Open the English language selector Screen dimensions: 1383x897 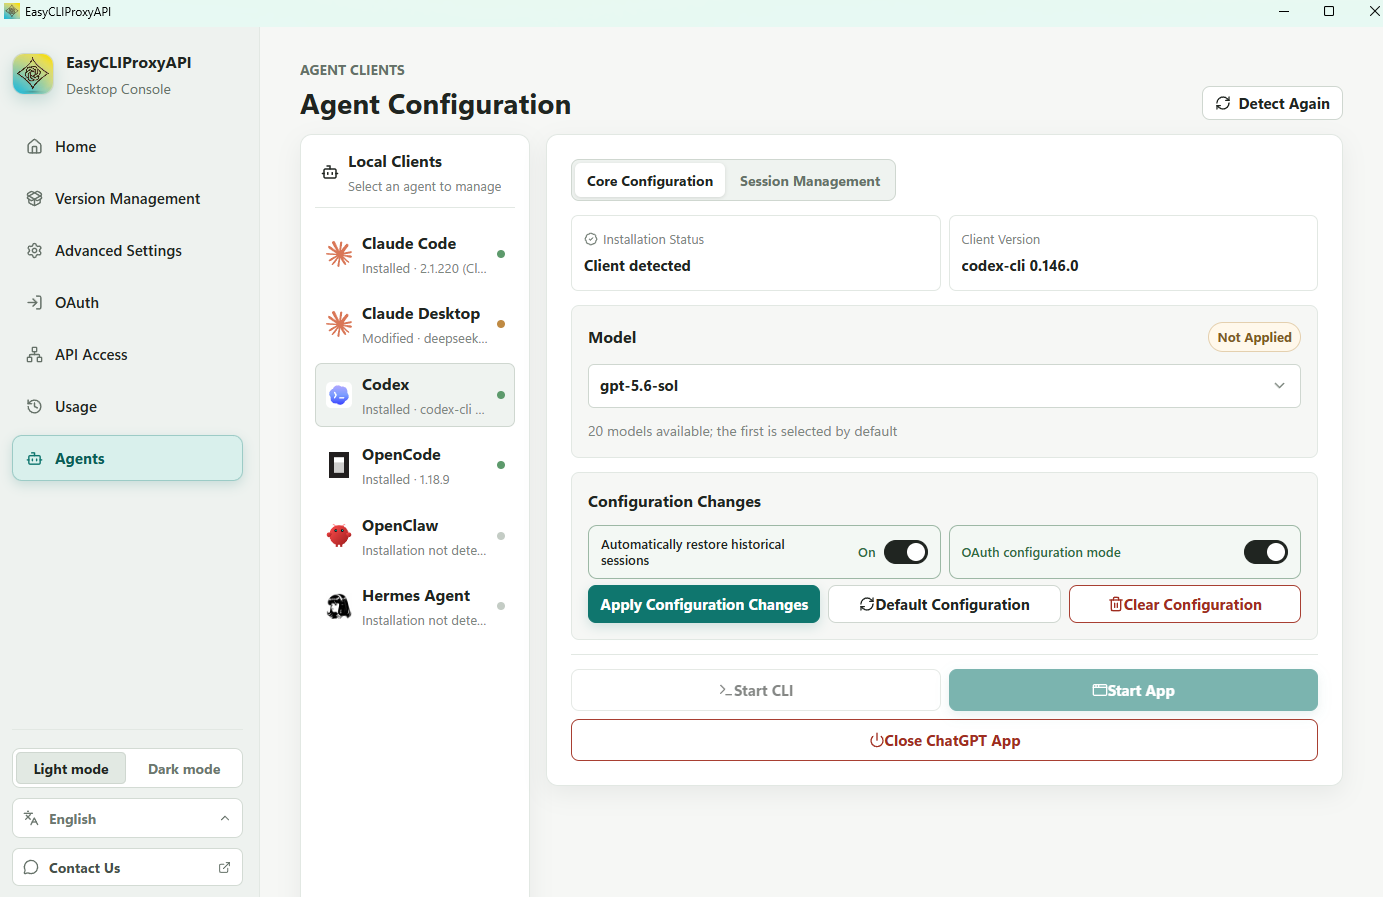(127, 818)
